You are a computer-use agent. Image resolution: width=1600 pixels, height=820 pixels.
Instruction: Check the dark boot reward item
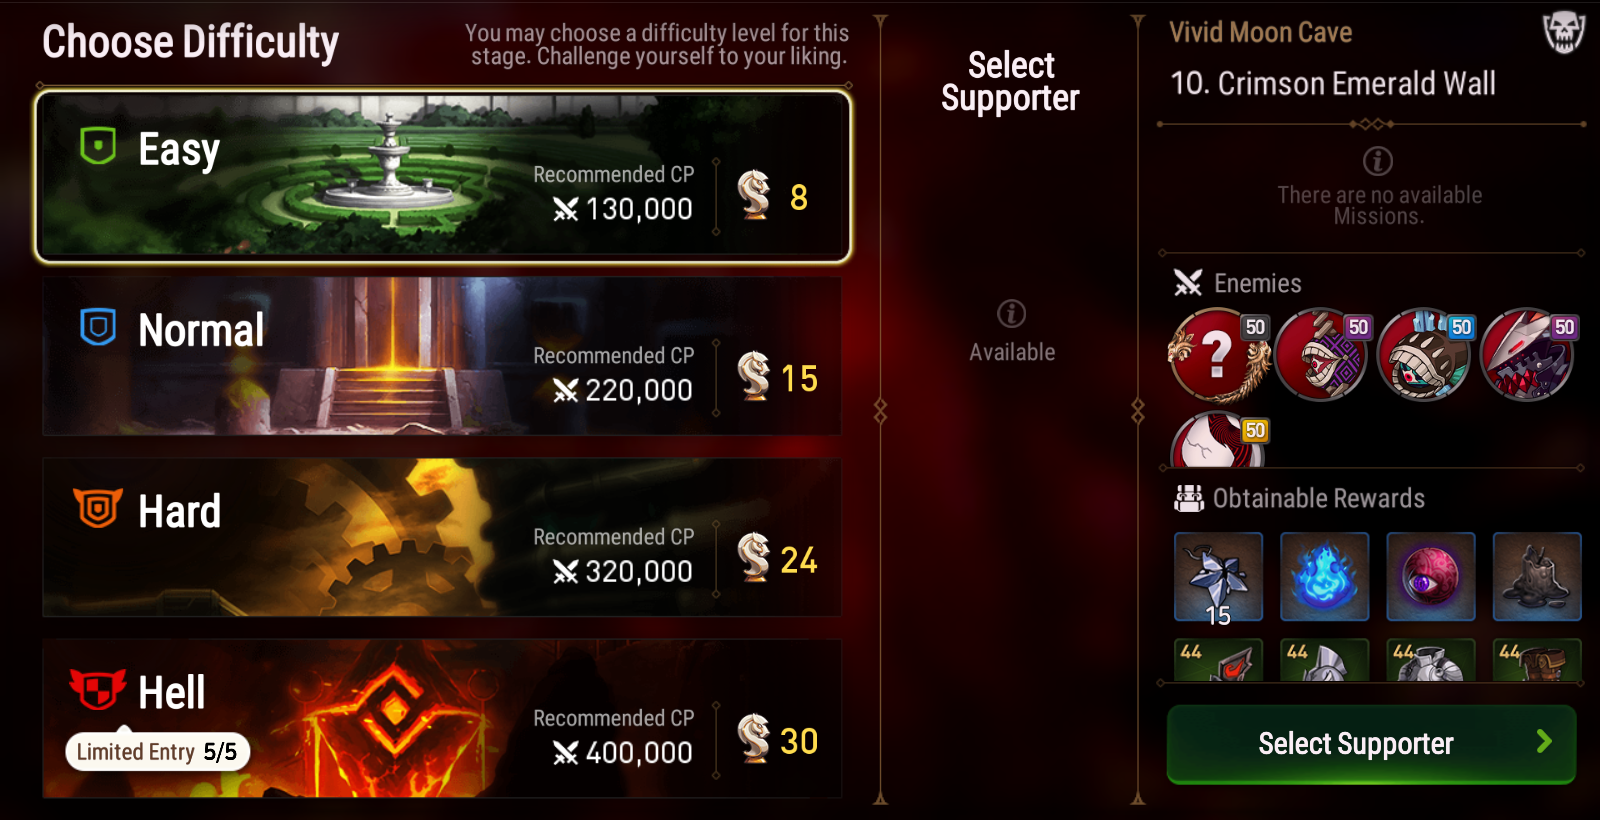tap(1537, 577)
